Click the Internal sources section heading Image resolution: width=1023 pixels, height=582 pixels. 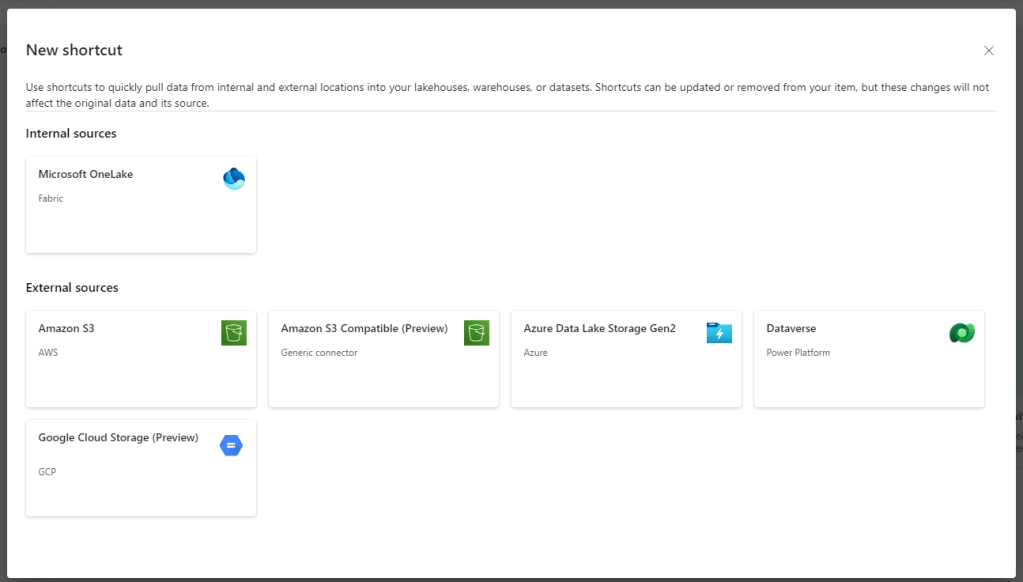pos(71,134)
